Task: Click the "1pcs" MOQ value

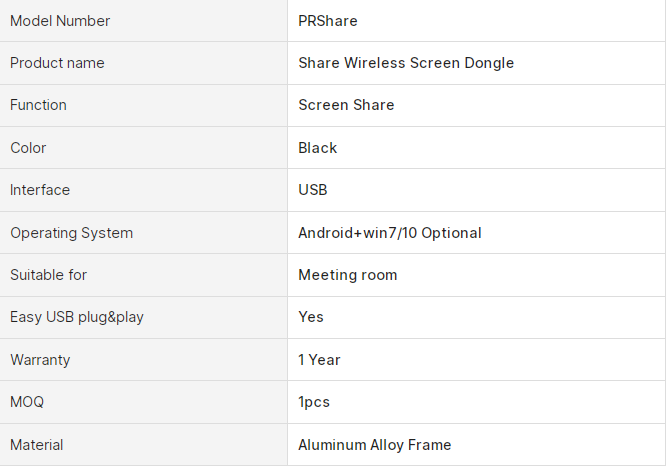Action: 314,402
